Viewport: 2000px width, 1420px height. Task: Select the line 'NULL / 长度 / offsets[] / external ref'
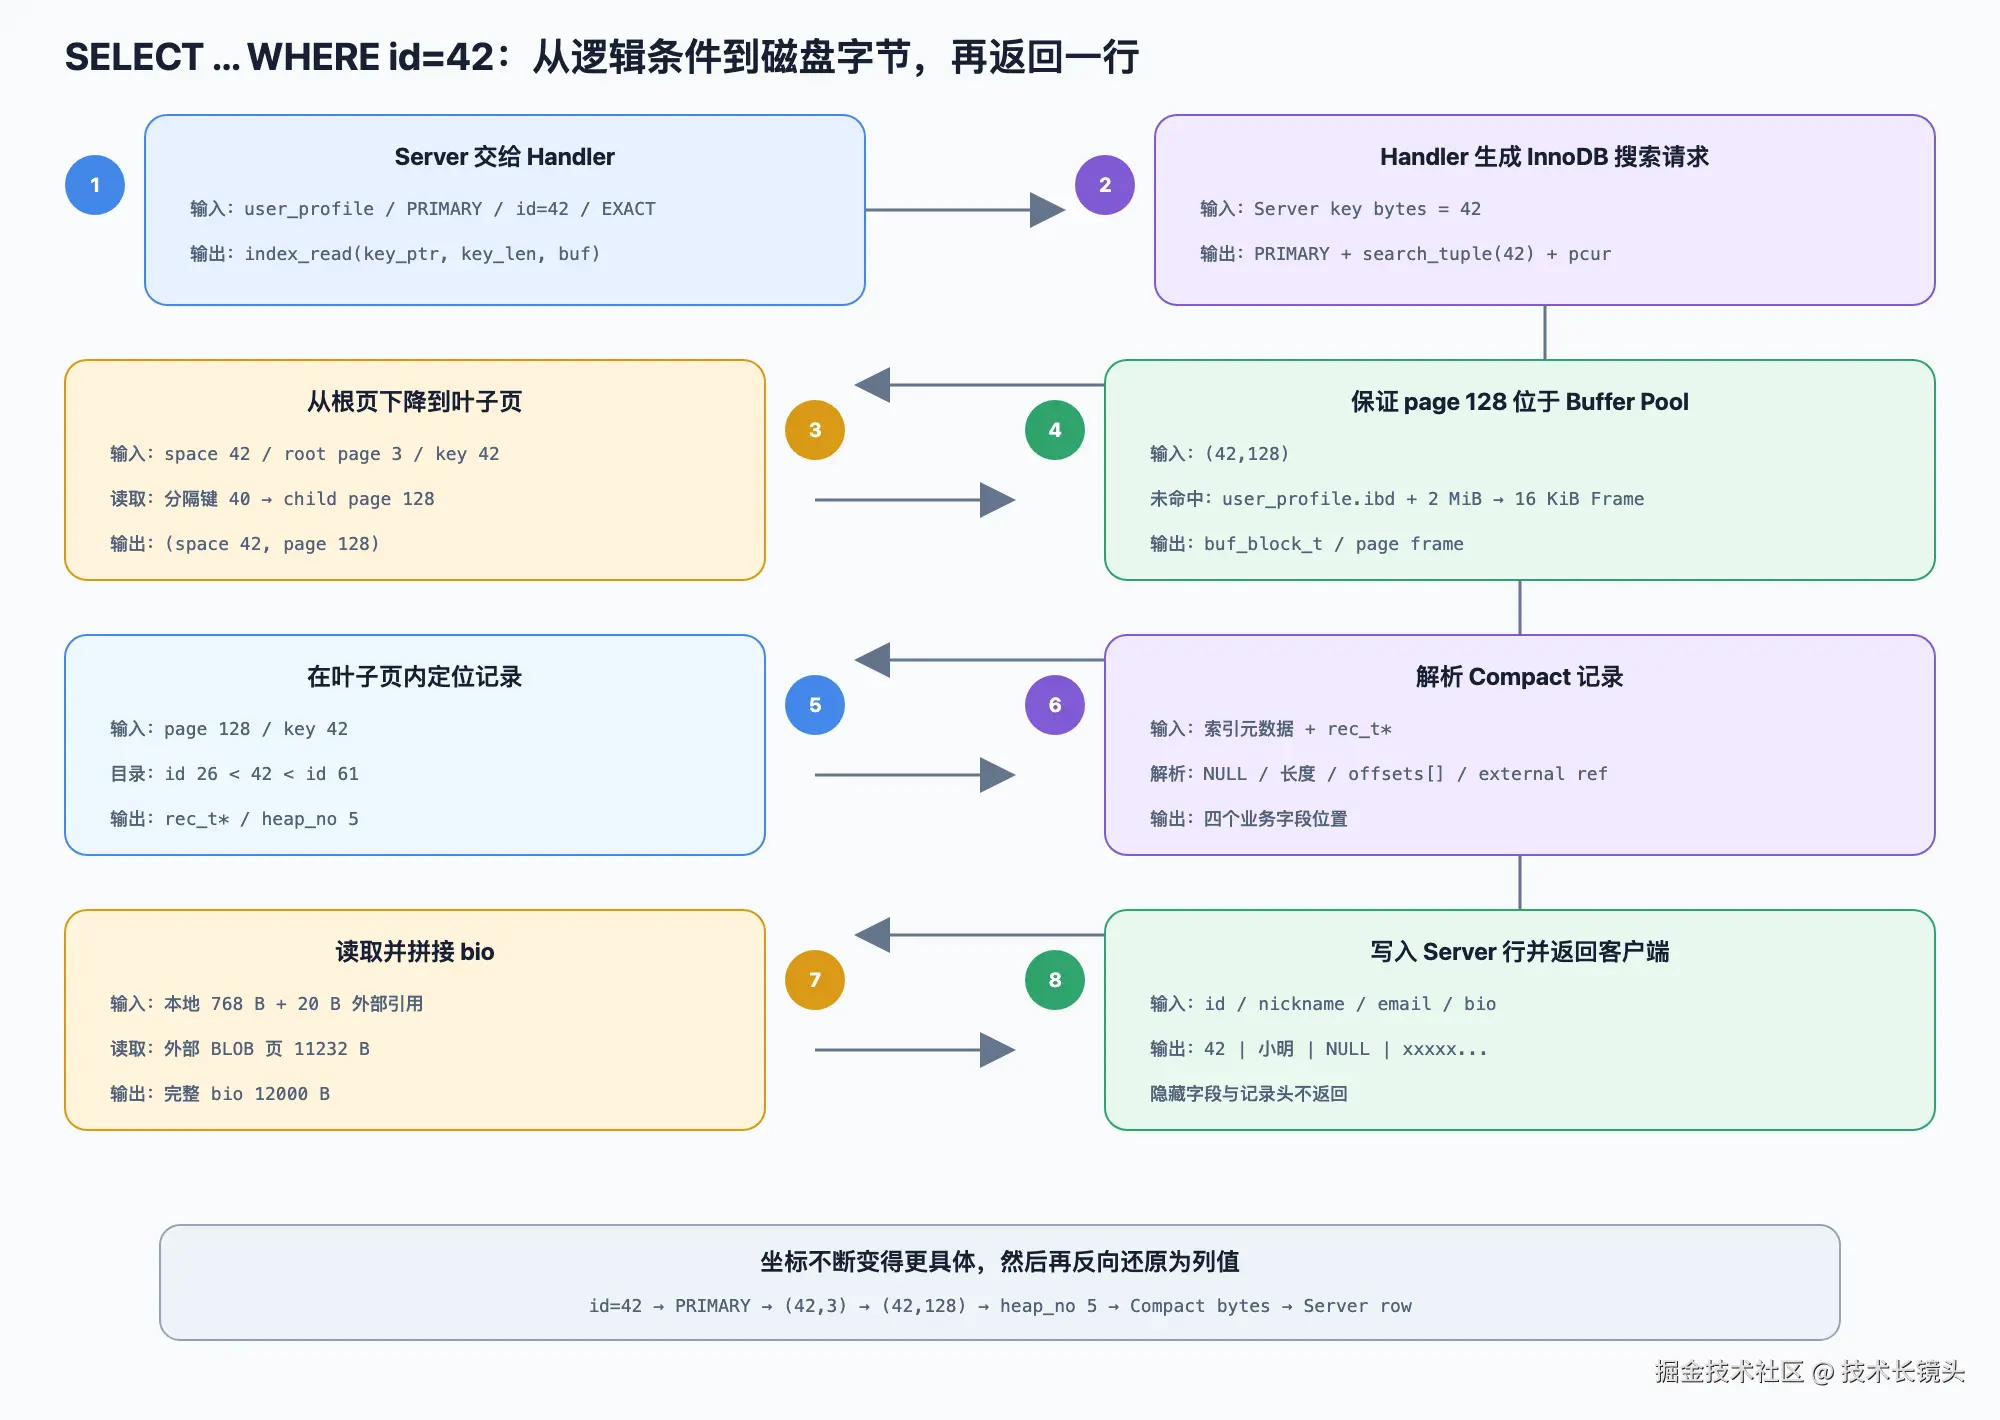click(1405, 774)
